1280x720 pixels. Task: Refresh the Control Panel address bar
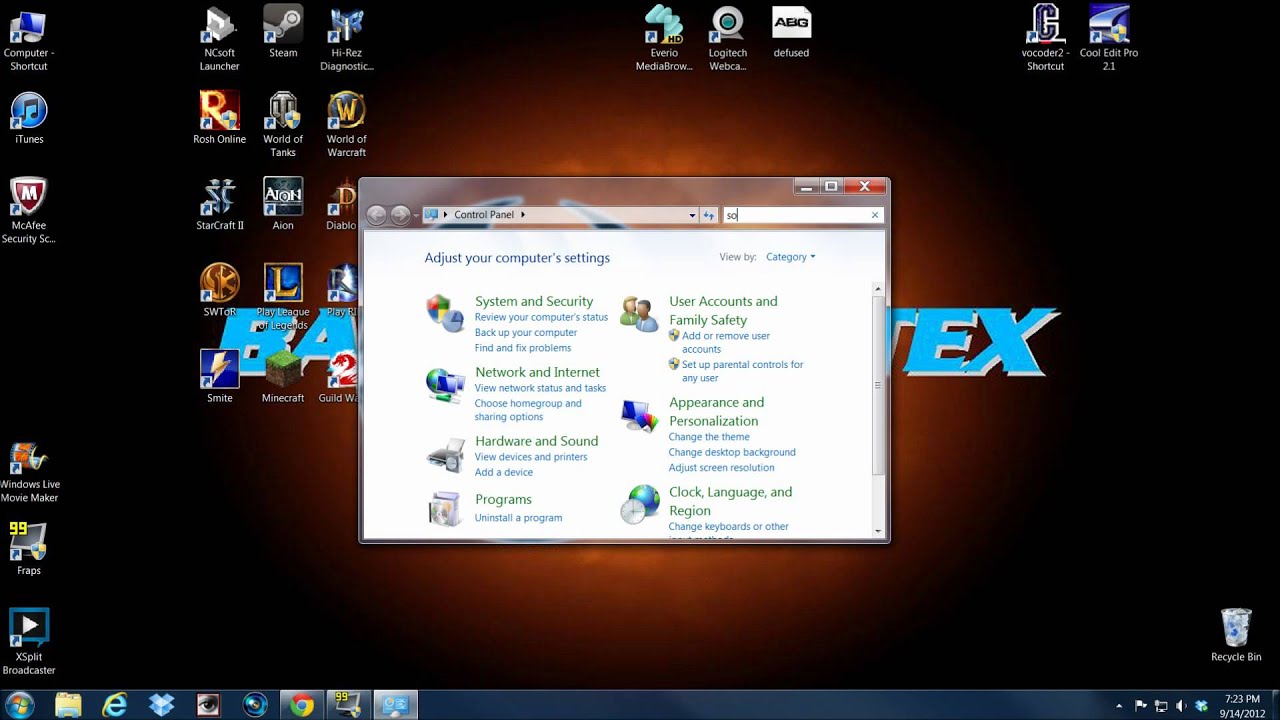[x=709, y=215]
